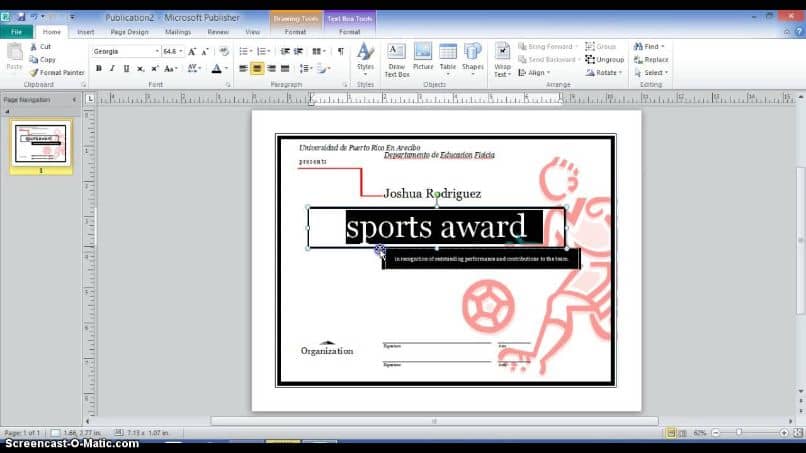Viewport: 806px width, 453px height.
Task: Open the Styles gallery dropdown
Action: [x=365, y=58]
